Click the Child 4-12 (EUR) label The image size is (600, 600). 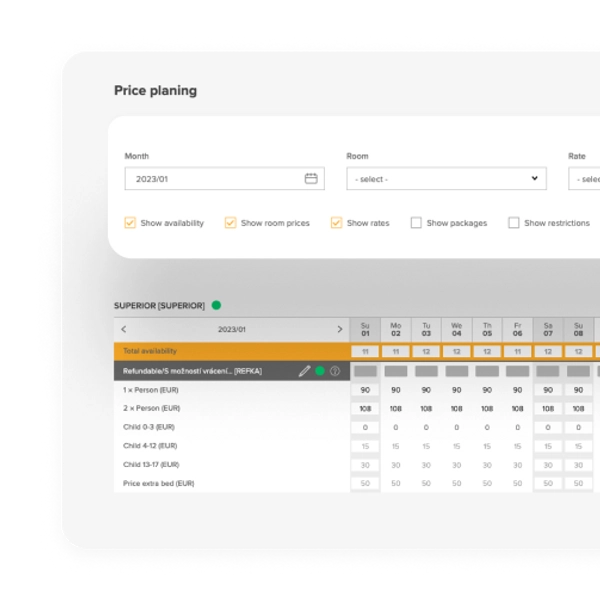coord(150,446)
